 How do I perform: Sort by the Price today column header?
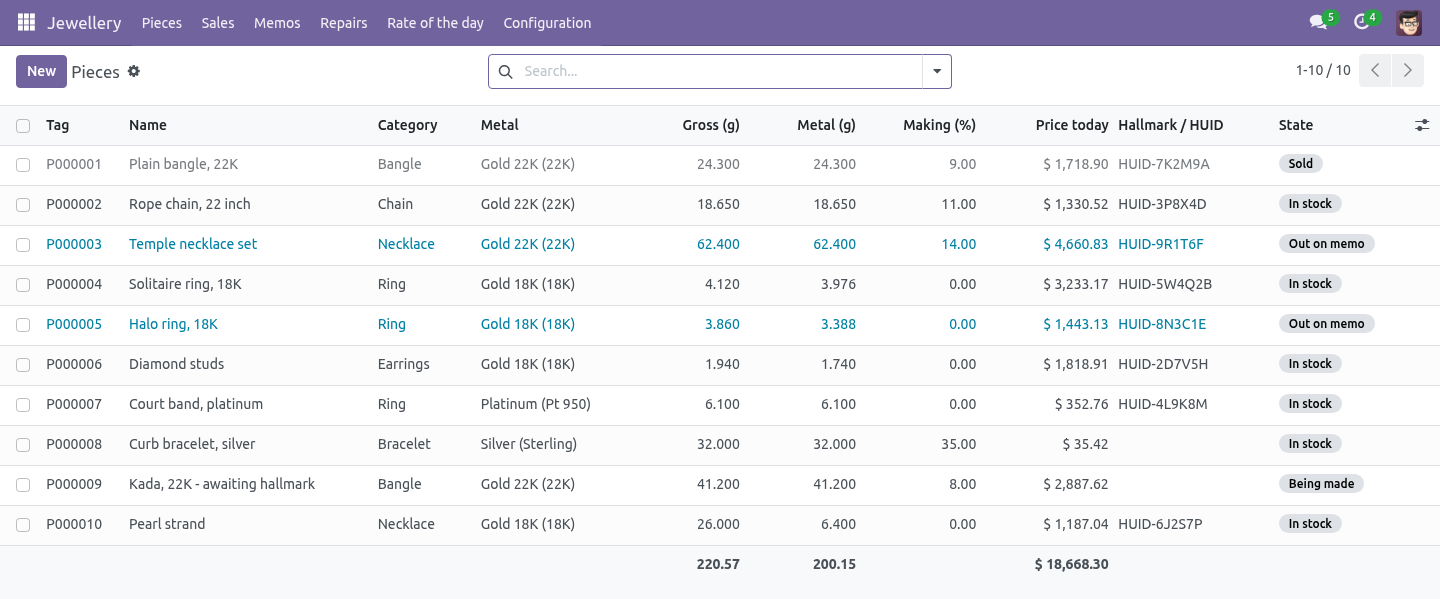point(1072,125)
